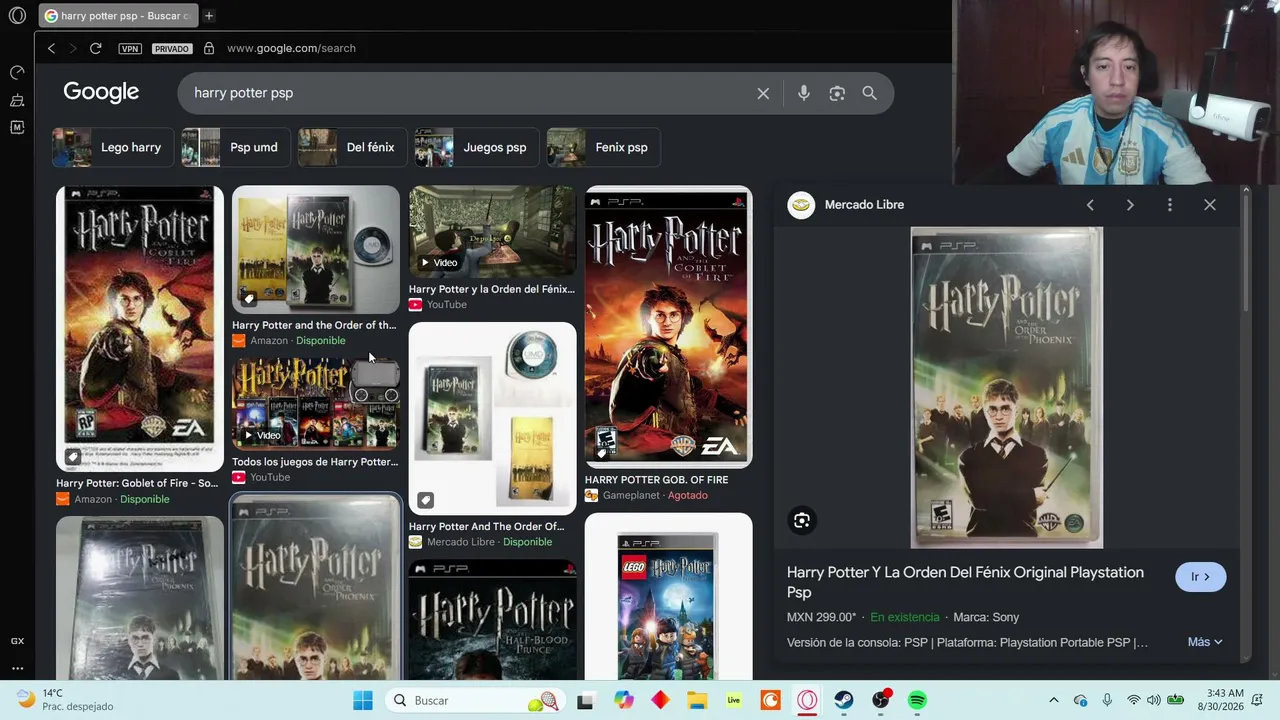Image resolution: width=1280 pixels, height=720 pixels.
Task: Open Mercado Libre source link in preview
Action: coord(846,205)
